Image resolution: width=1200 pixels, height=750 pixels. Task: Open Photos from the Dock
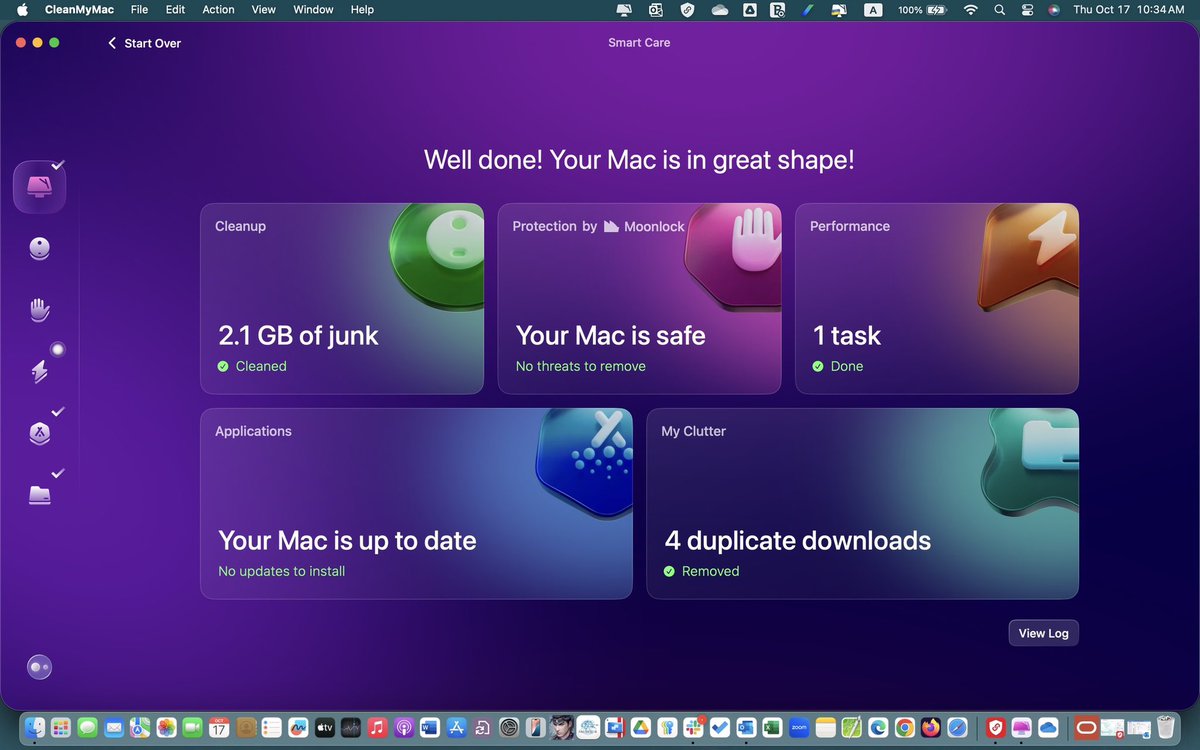tap(166, 727)
